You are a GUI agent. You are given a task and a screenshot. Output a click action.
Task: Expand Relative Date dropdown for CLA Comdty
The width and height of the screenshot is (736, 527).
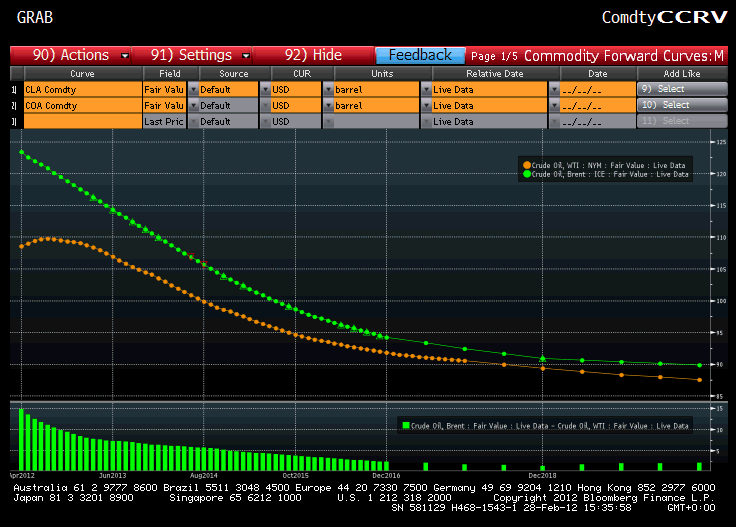[x=426, y=89]
